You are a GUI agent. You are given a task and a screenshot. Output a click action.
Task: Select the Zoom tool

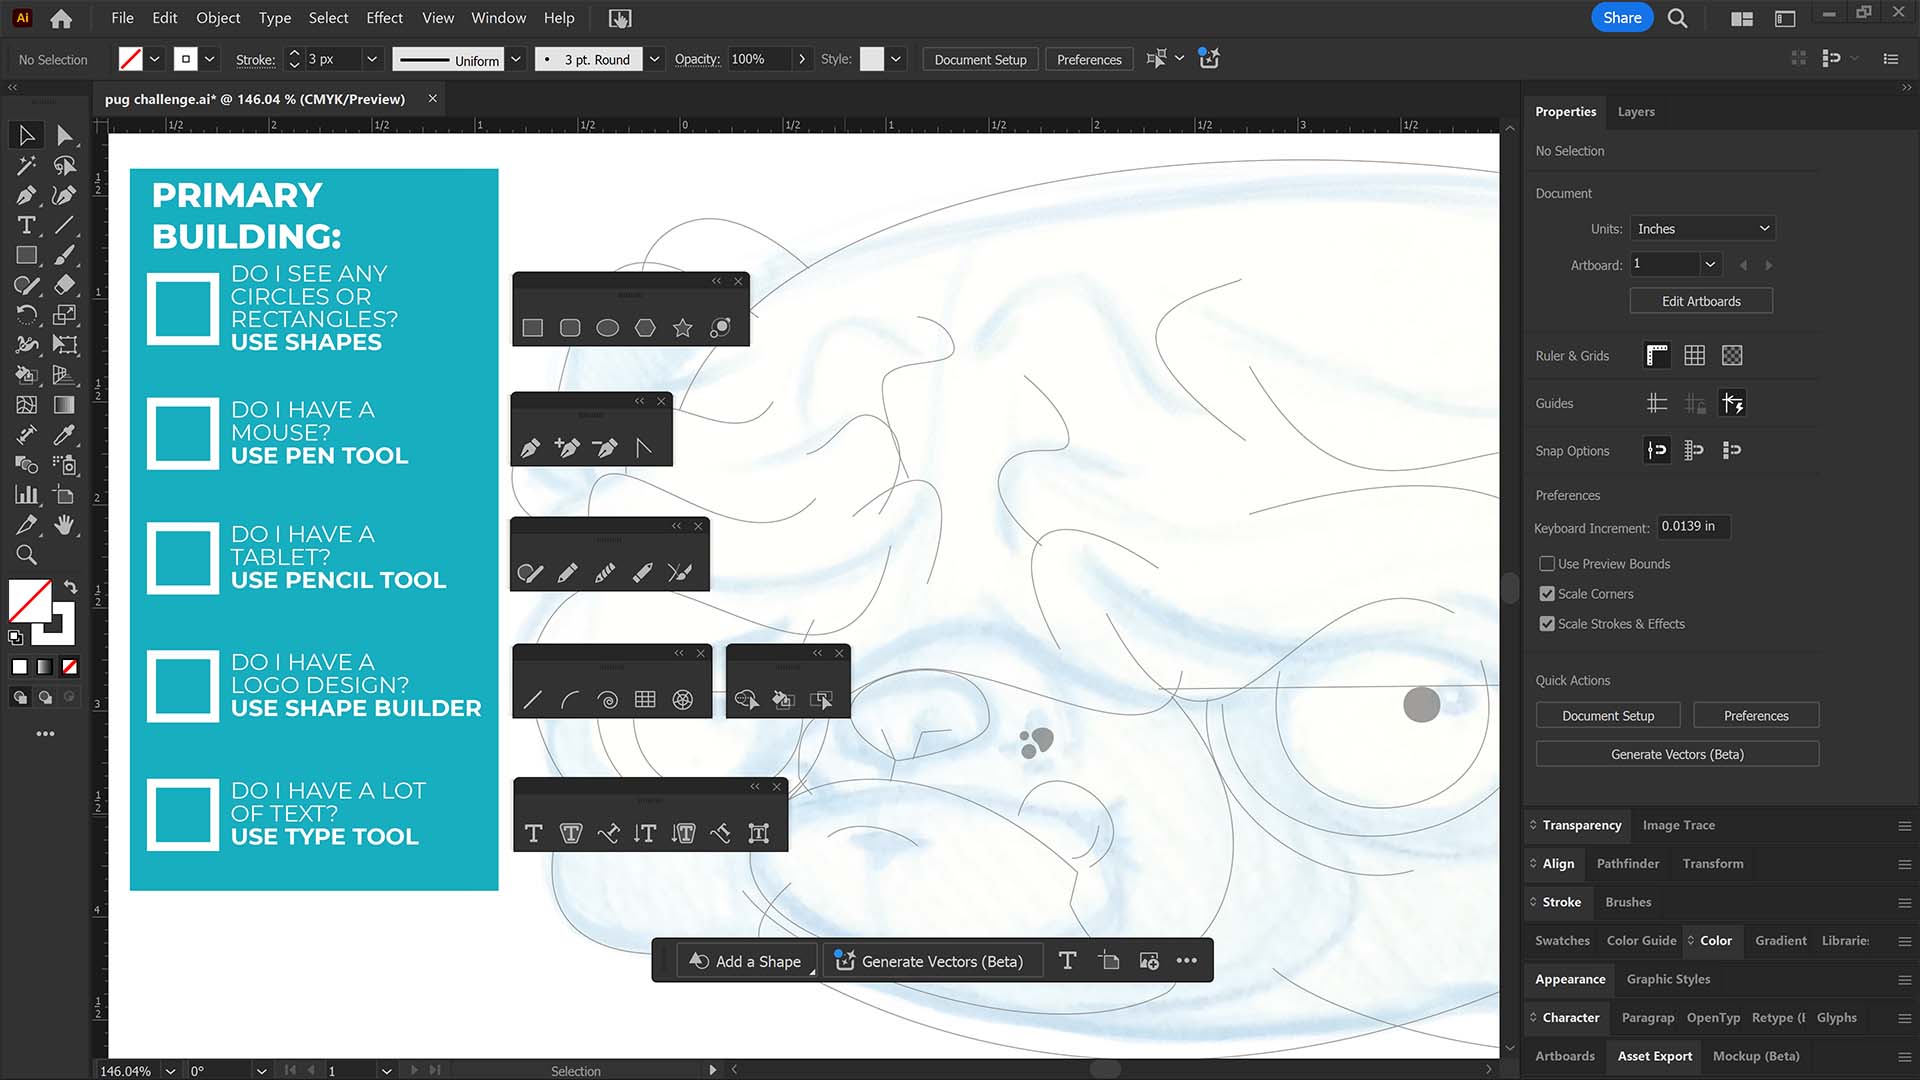[27, 555]
